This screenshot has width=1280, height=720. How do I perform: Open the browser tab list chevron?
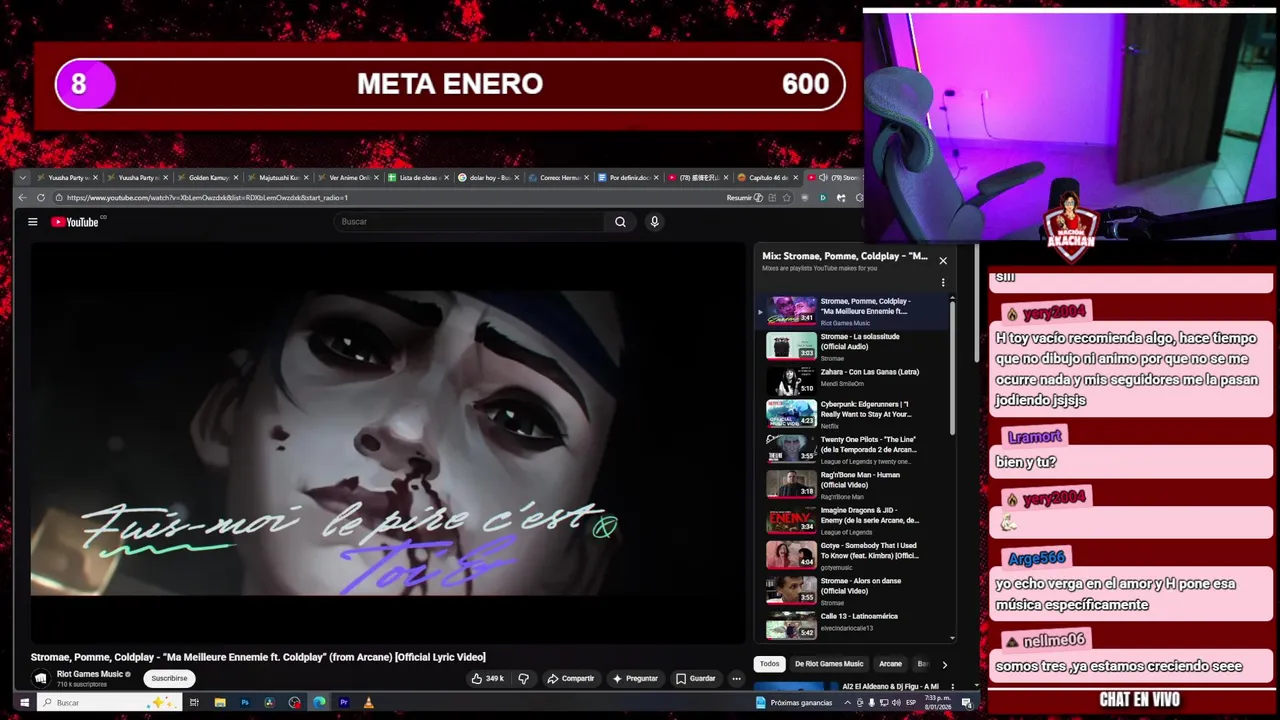[x=24, y=177]
